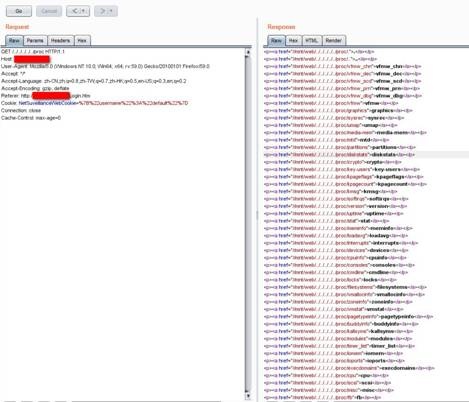Open the Response Hex tab
Viewport: 469px width, 402px height.
(293, 40)
